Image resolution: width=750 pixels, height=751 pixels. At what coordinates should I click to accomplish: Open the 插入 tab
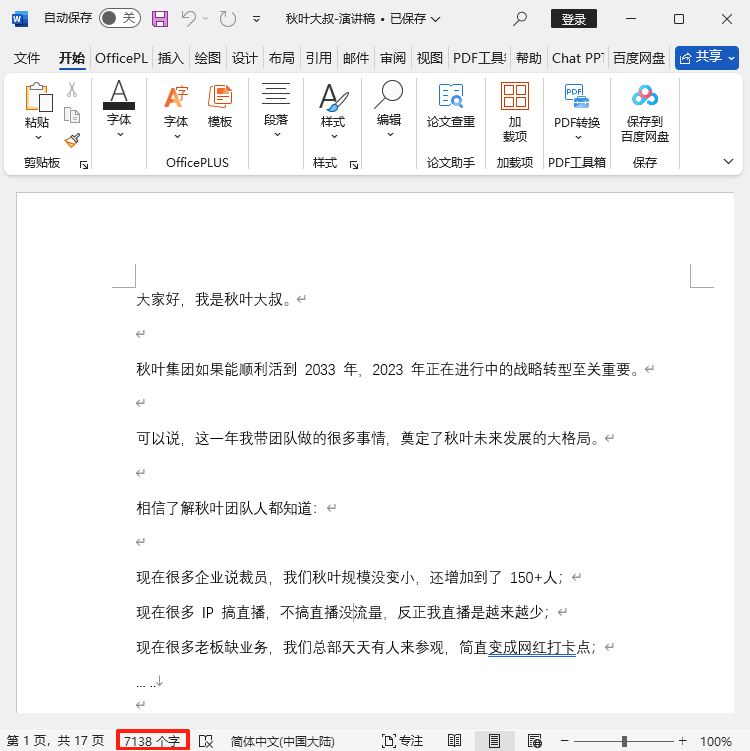(x=170, y=58)
